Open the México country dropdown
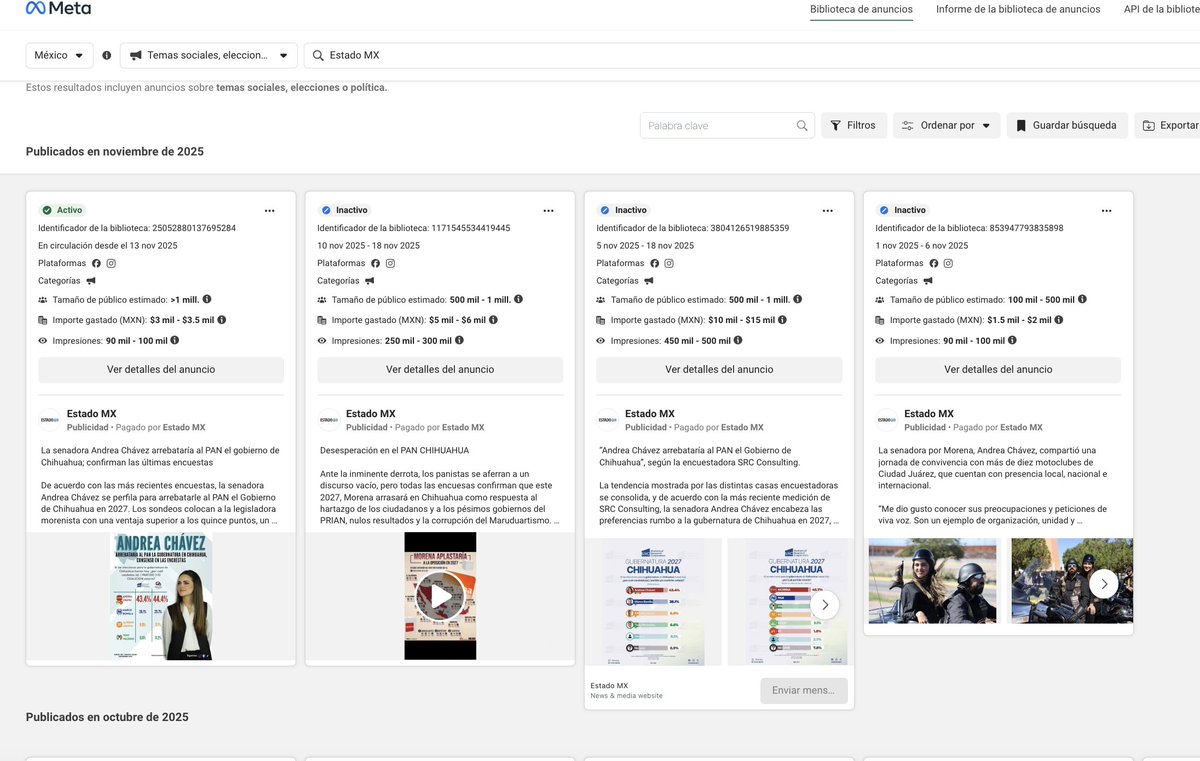This screenshot has width=1200, height=761. pos(60,56)
